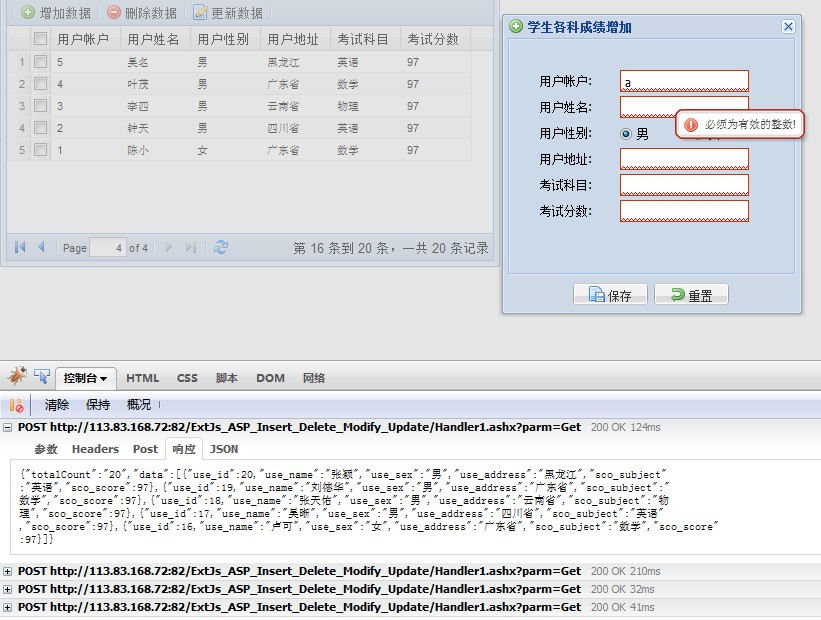Click the 保持 persist button

point(97,405)
